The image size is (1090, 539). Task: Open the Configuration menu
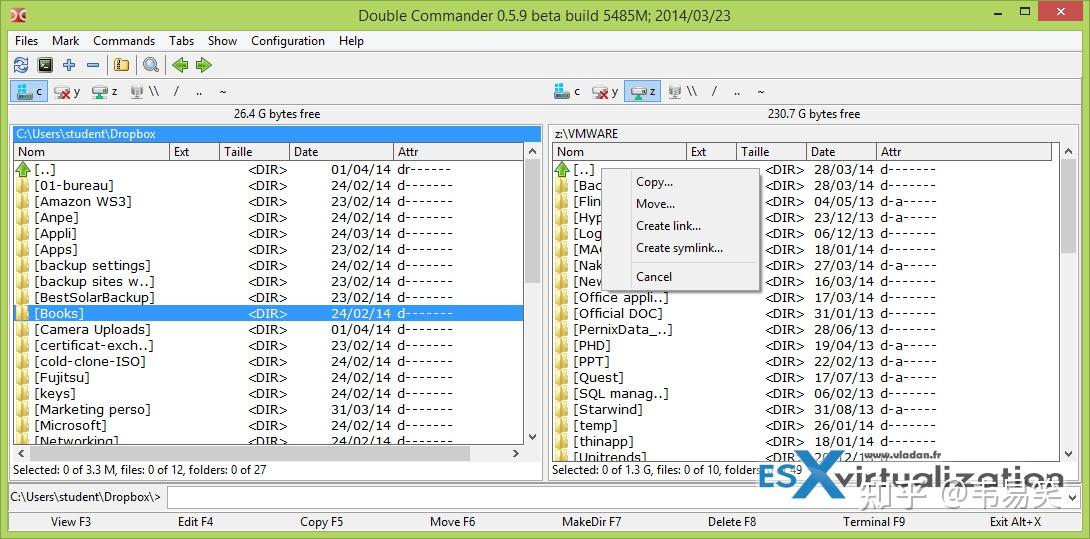288,41
